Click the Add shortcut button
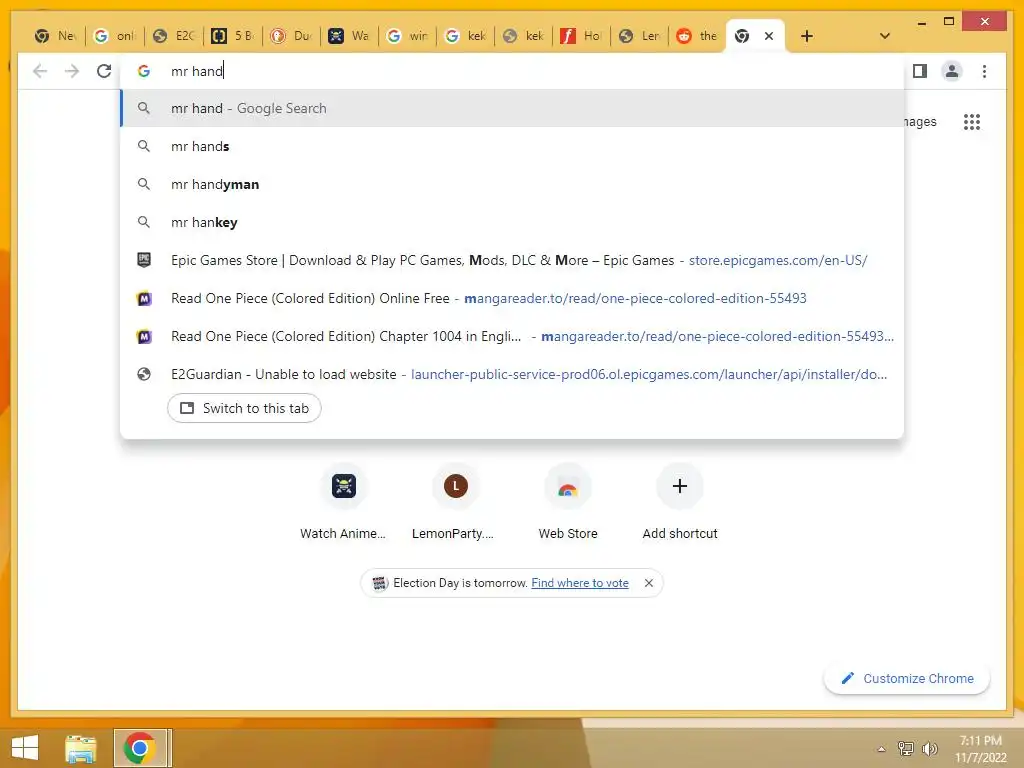Viewport: 1024px width, 768px height. coord(680,502)
